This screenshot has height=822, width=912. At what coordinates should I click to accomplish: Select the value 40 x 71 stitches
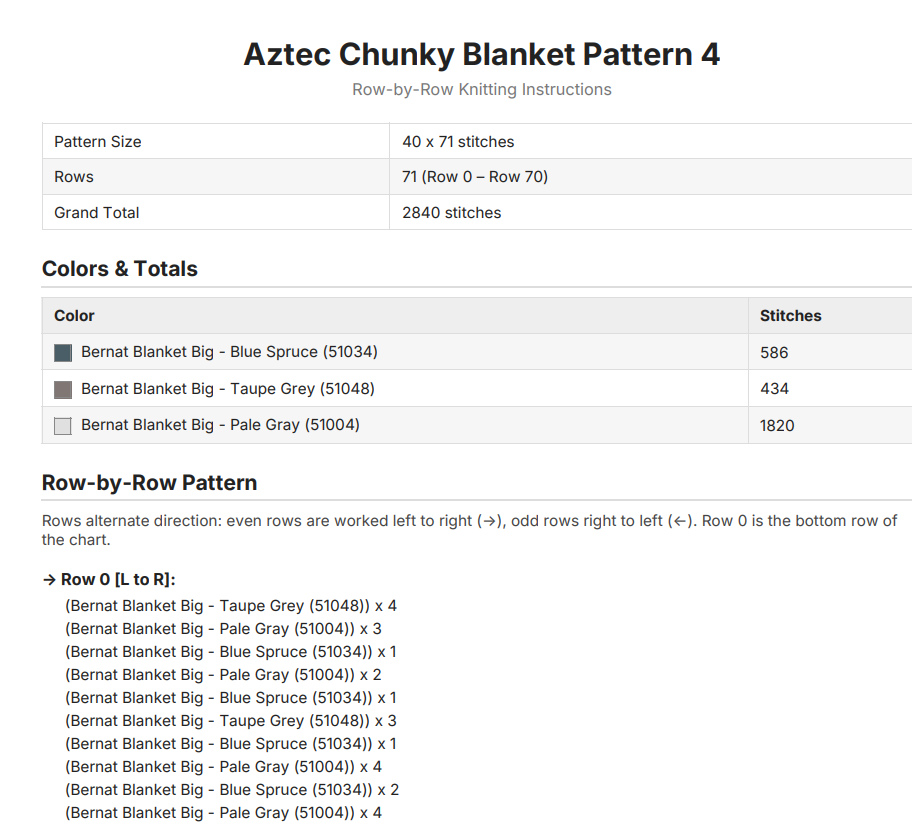pos(458,142)
